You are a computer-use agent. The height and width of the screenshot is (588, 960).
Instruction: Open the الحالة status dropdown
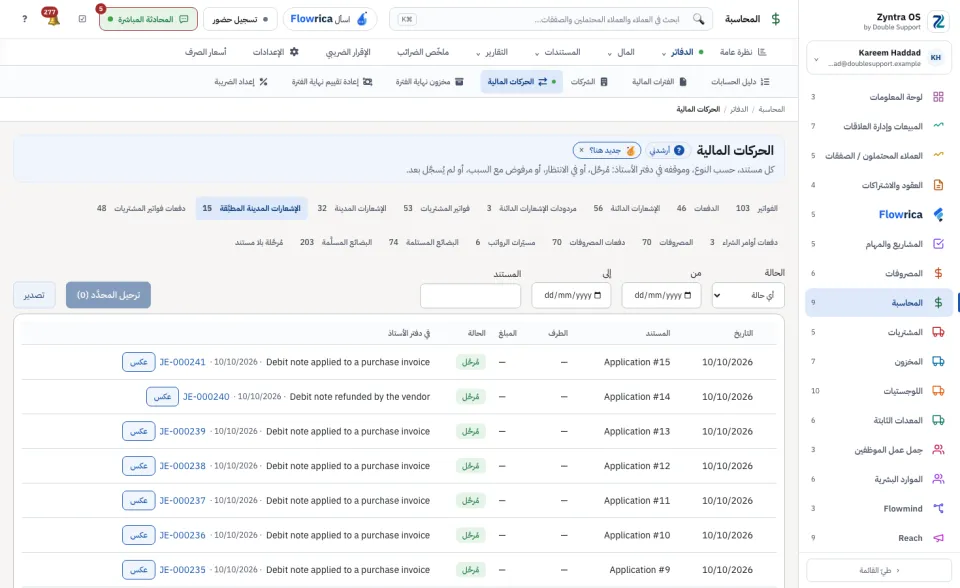(x=748, y=295)
